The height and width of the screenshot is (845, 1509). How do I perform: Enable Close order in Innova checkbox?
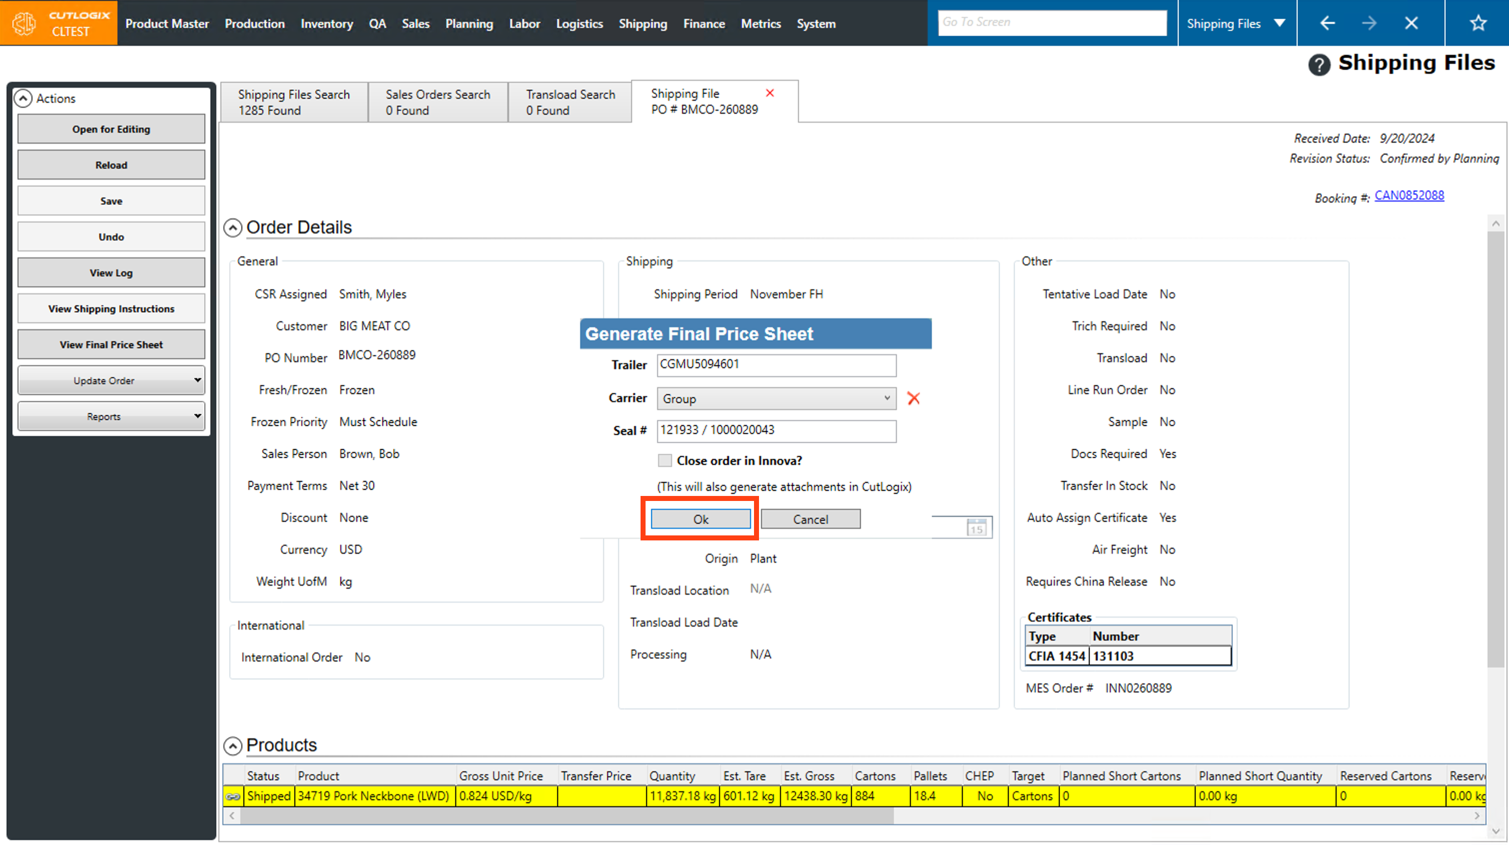665,461
